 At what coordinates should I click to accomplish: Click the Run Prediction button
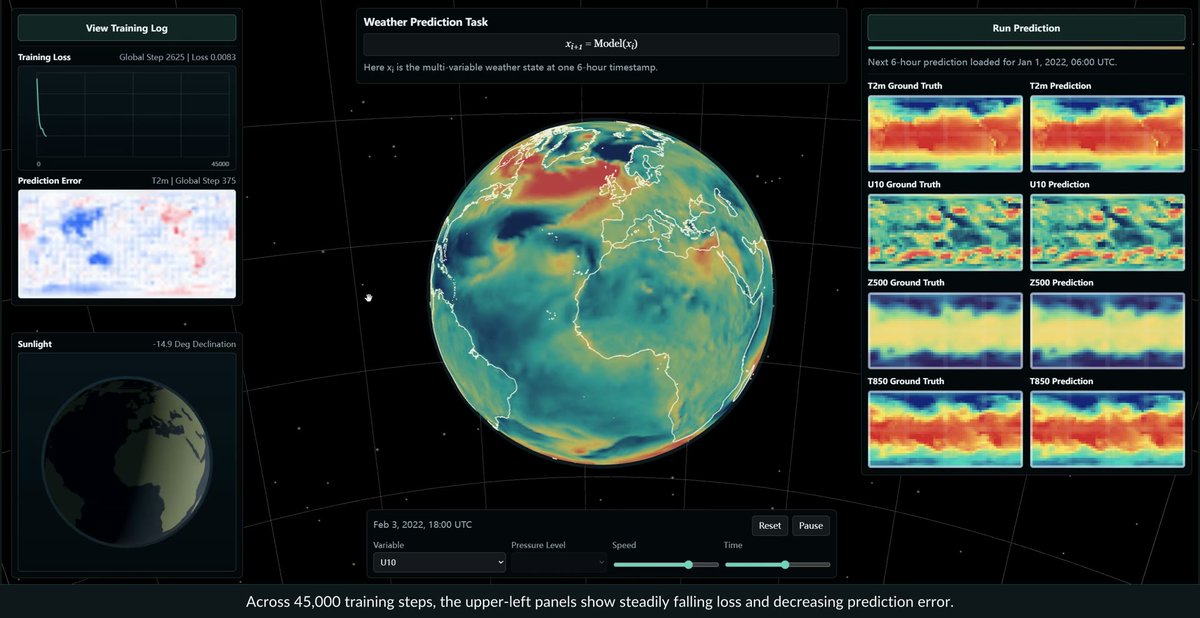1026,28
